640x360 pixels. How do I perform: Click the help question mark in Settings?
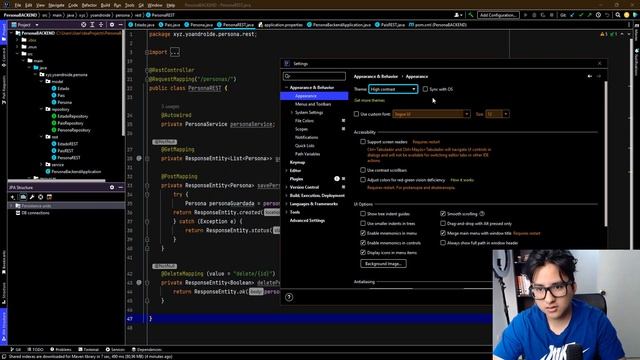tap(289, 297)
